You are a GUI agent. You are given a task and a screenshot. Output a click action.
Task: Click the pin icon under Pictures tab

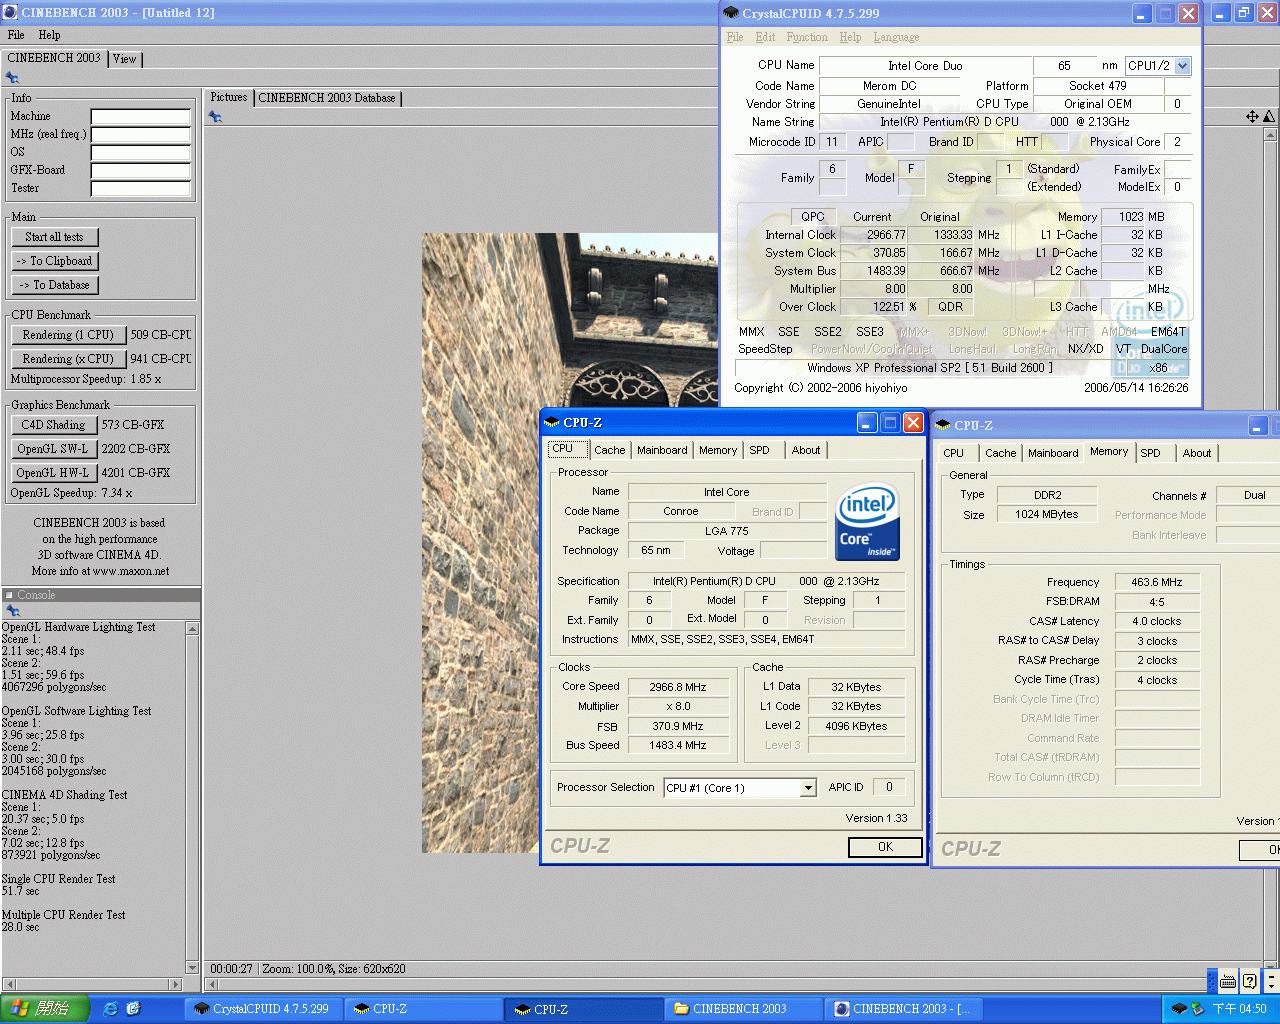[215, 117]
